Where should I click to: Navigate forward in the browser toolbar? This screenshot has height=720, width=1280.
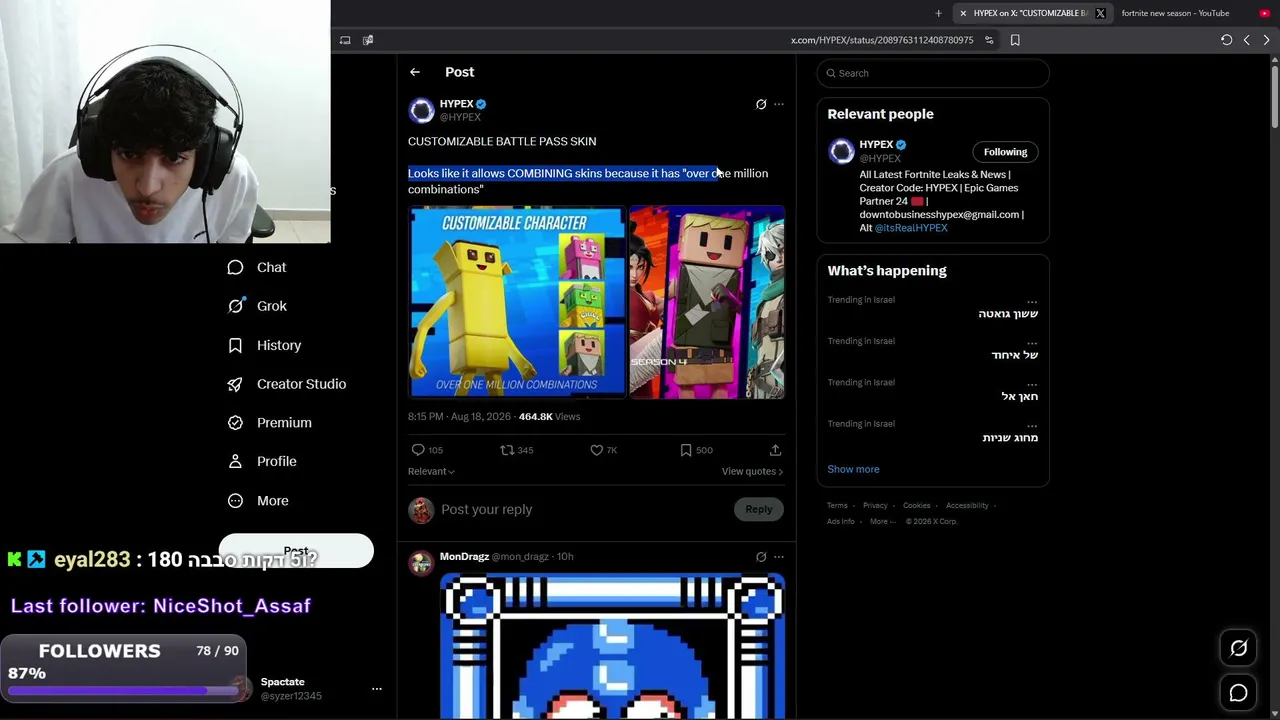[1266, 40]
